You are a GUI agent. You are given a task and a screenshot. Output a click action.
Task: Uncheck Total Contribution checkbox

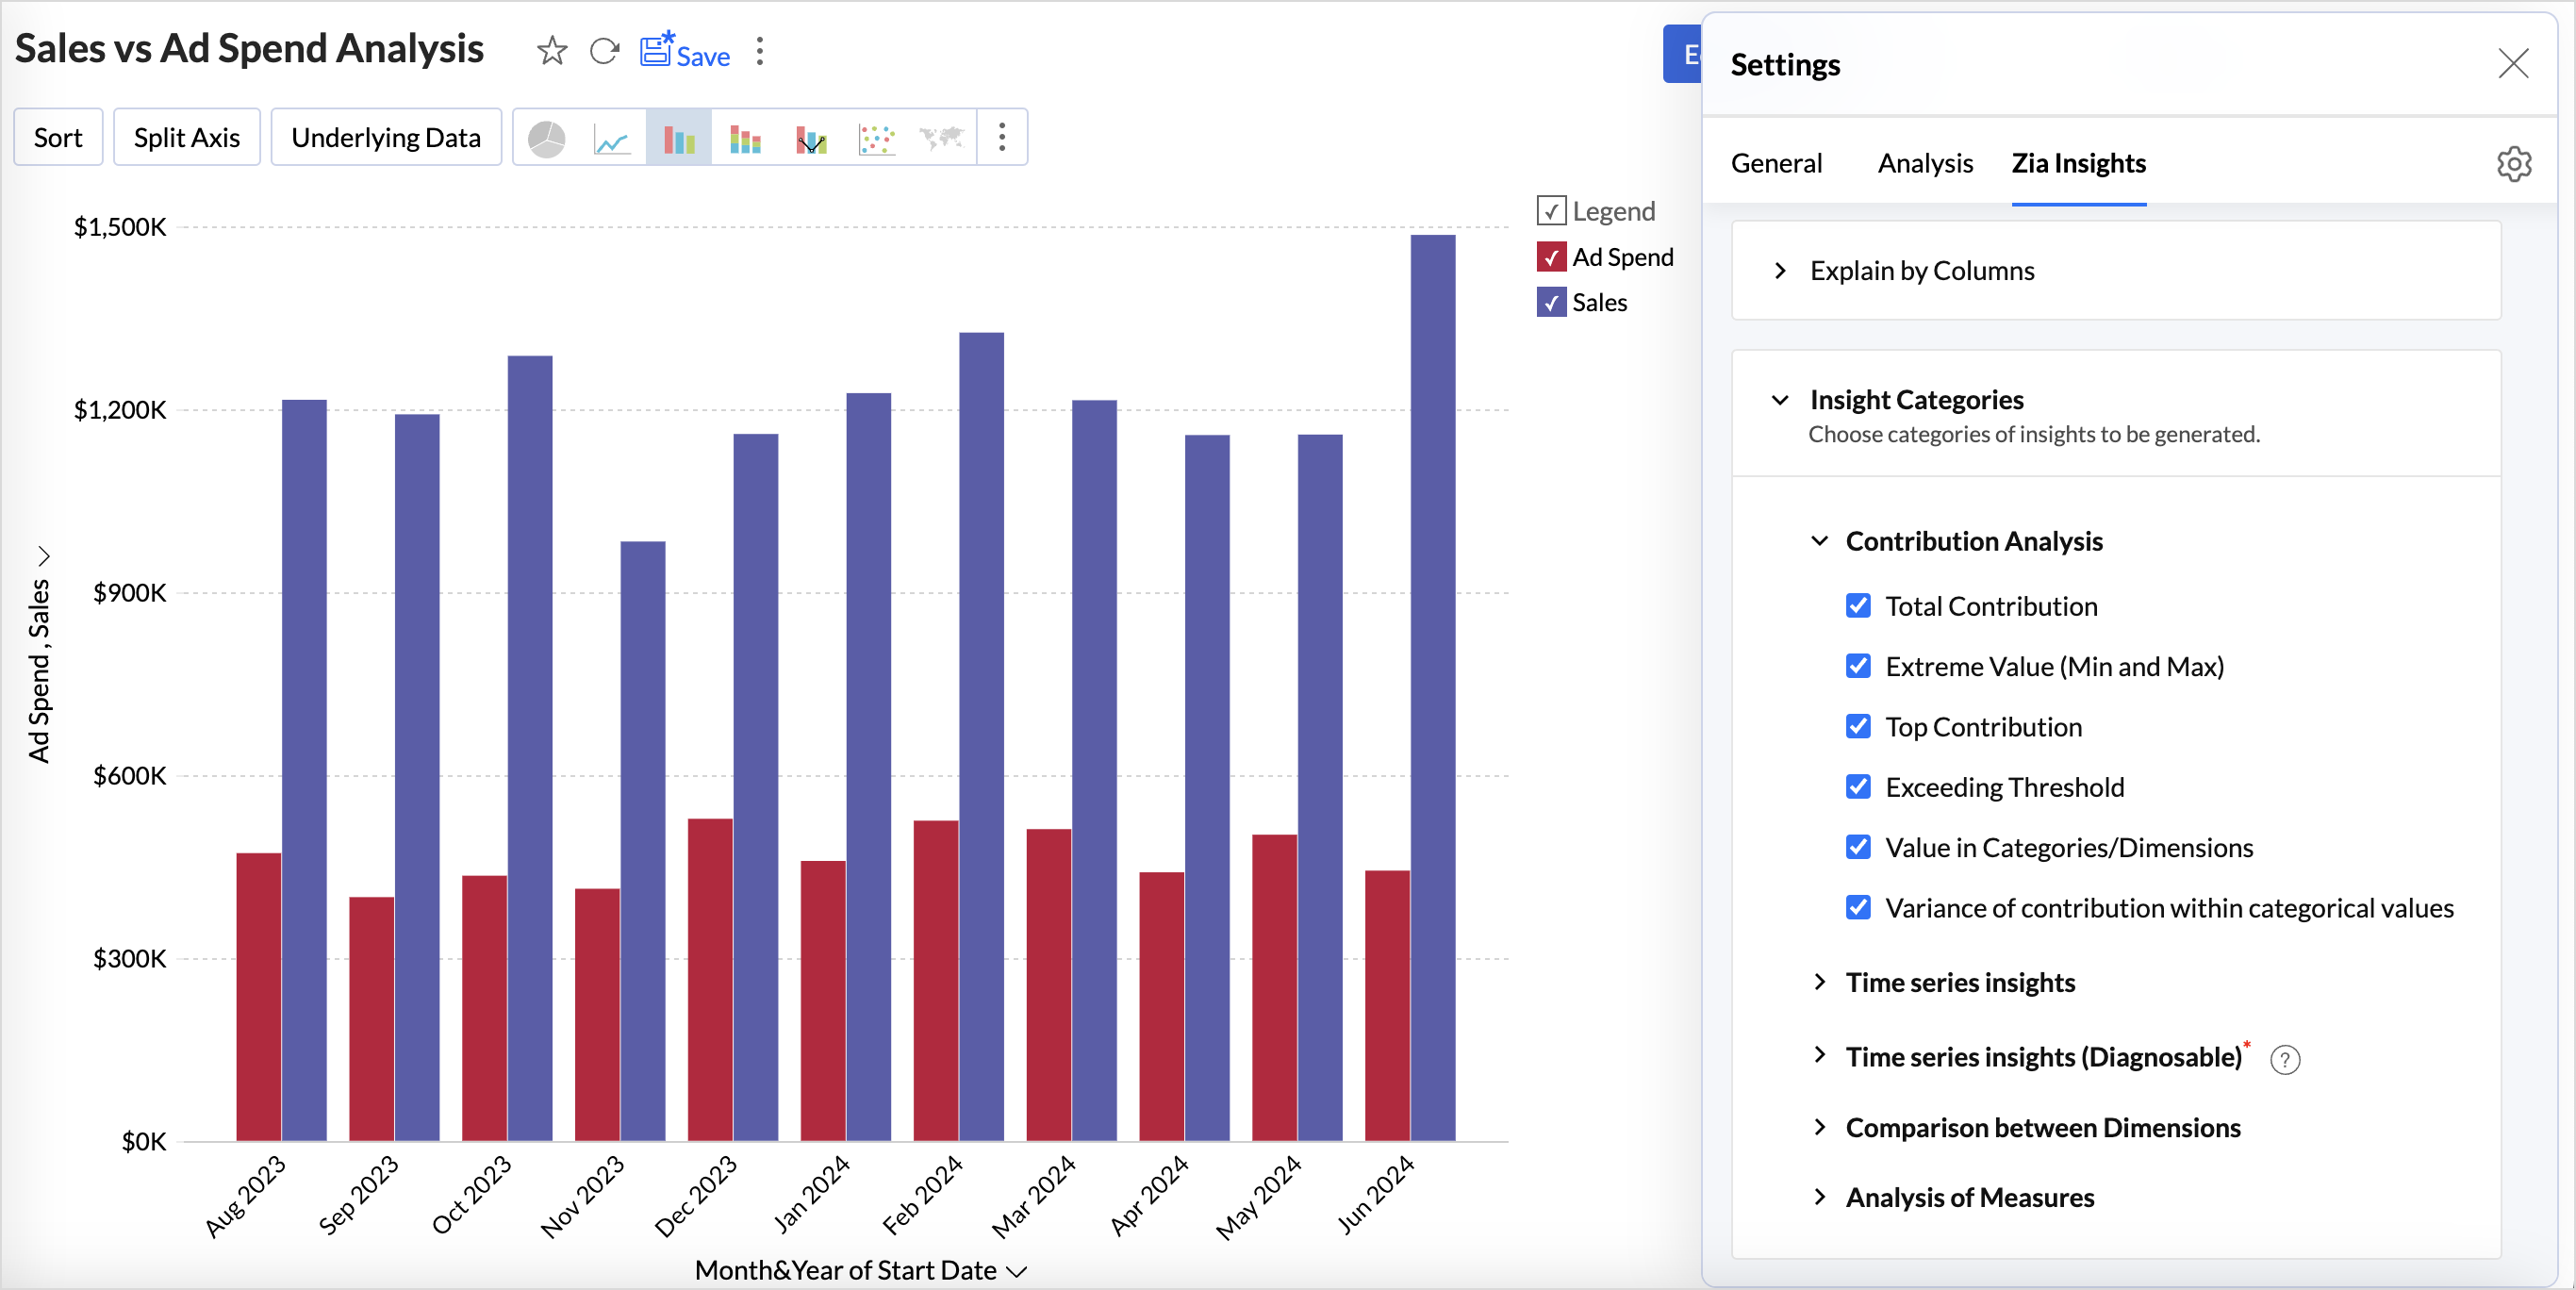pyautogui.click(x=1858, y=606)
